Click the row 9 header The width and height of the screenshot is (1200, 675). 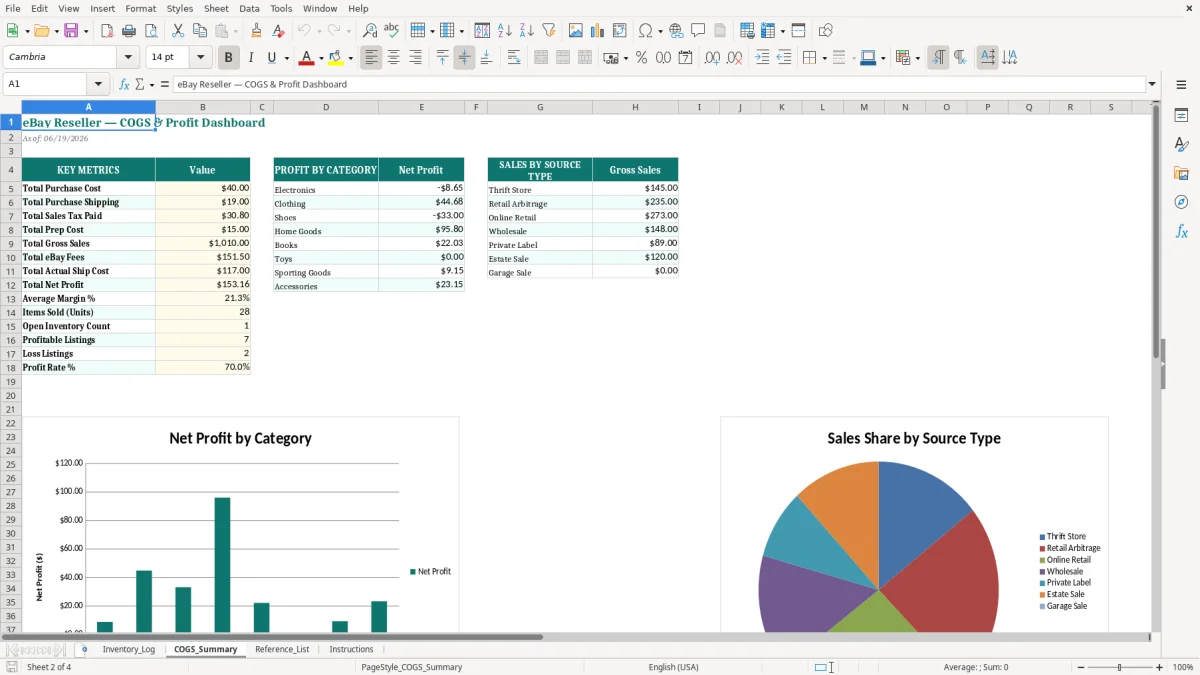point(11,243)
